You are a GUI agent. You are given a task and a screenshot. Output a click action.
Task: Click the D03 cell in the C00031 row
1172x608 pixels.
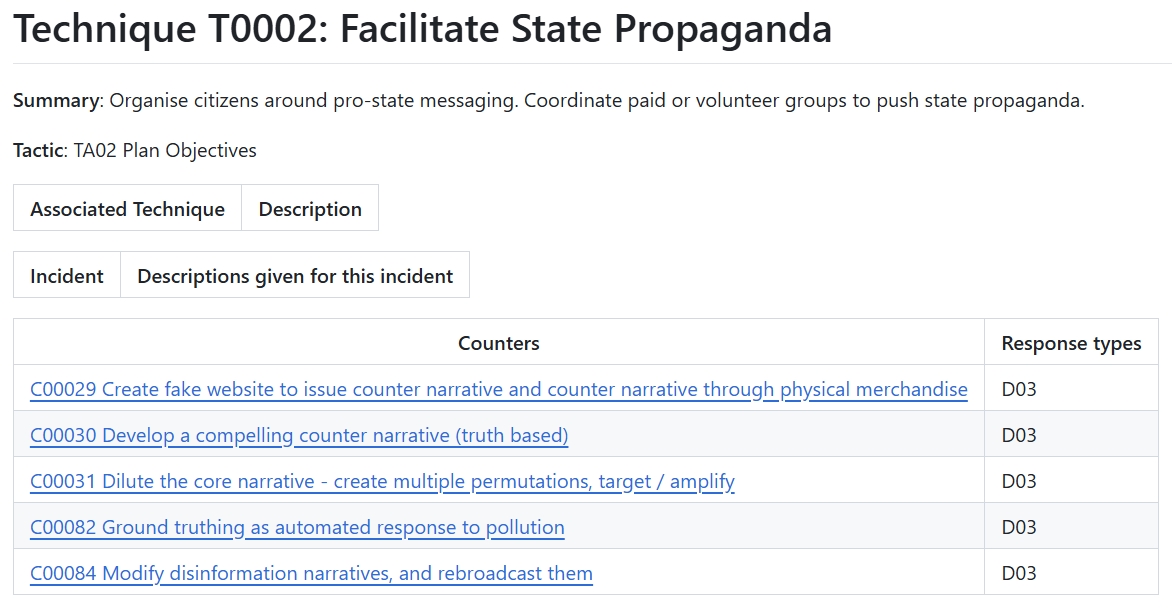coord(1019,481)
